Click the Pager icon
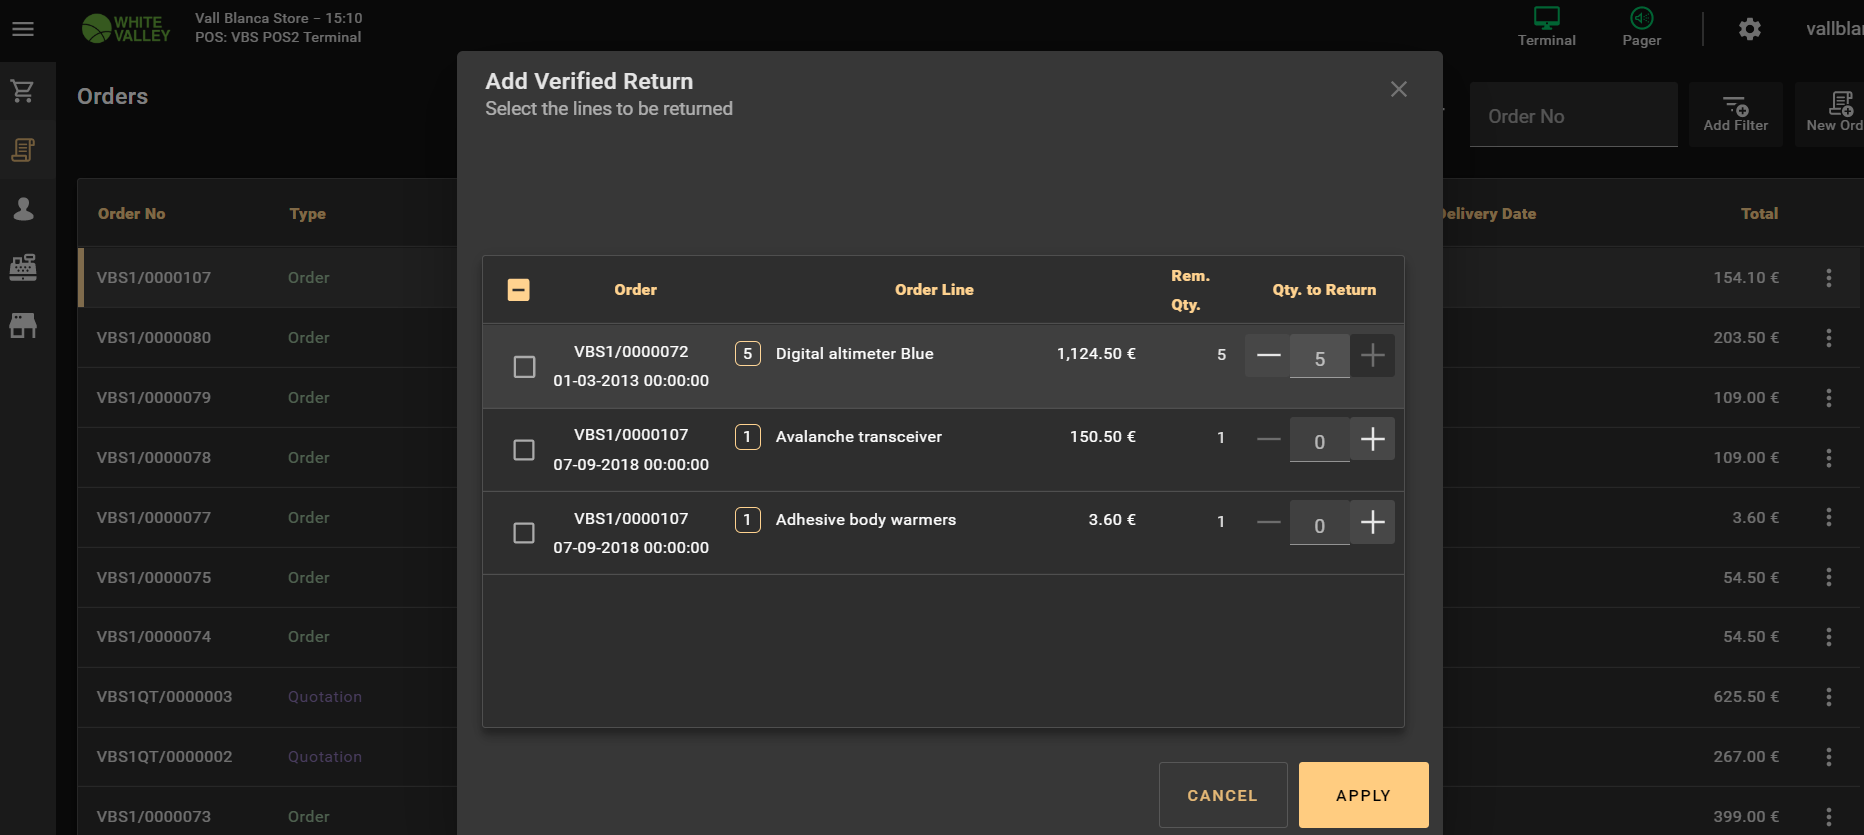1864x835 pixels. pyautogui.click(x=1641, y=27)
